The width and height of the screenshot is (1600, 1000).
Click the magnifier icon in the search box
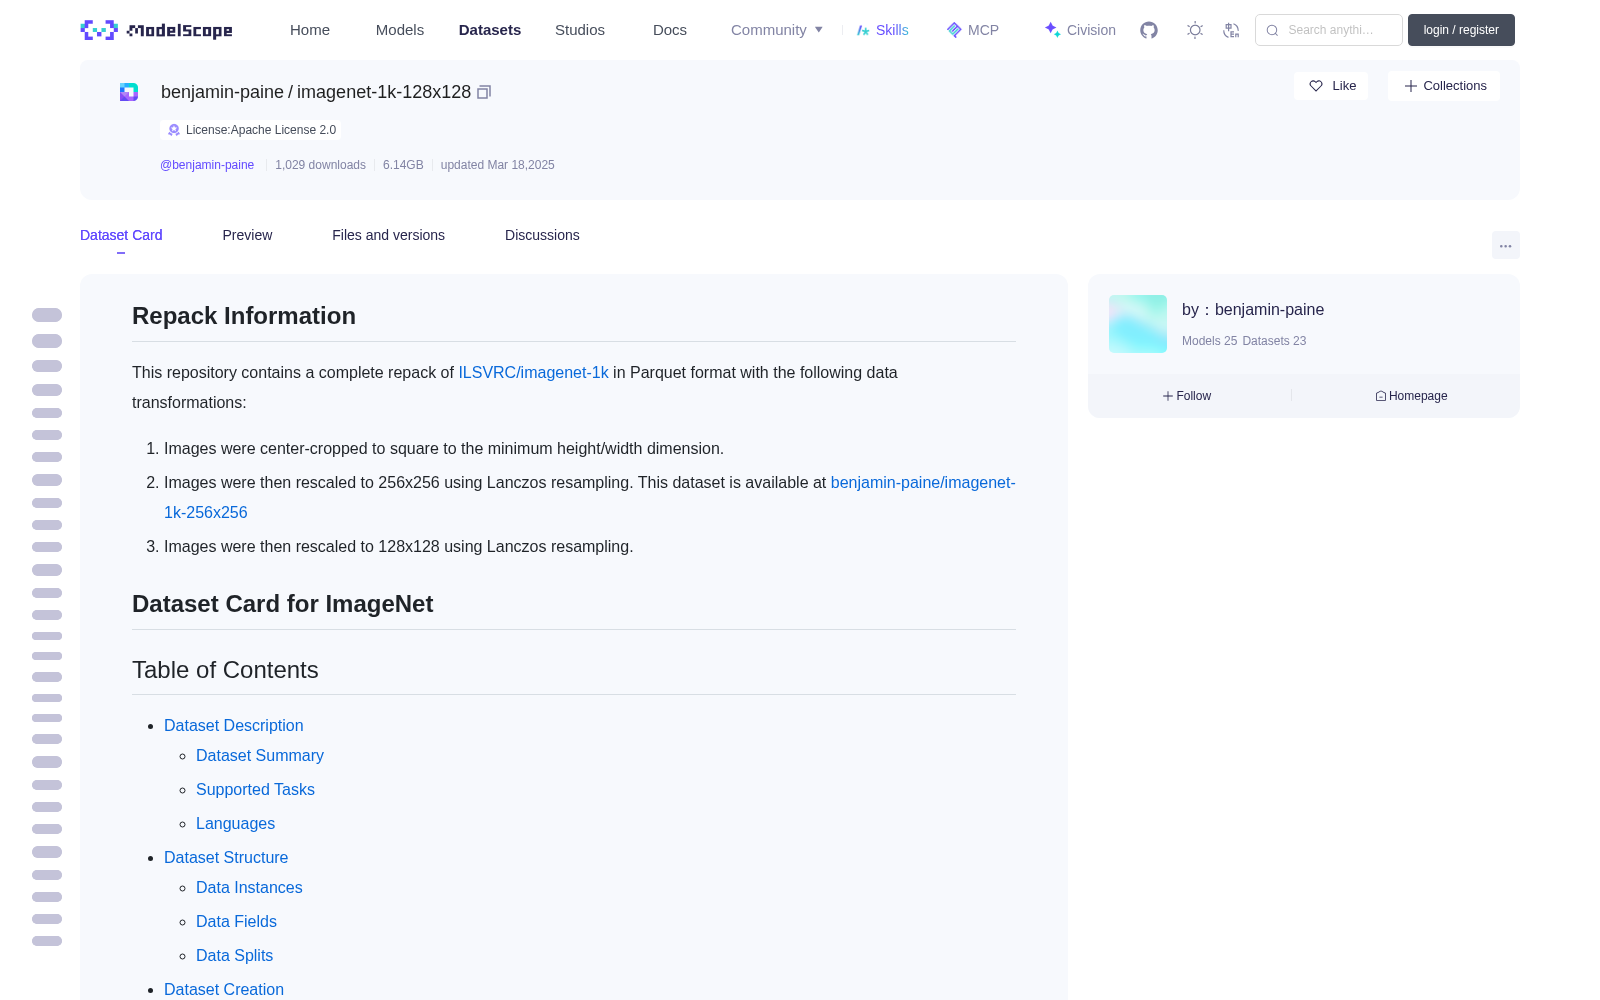pos(1272,30)
